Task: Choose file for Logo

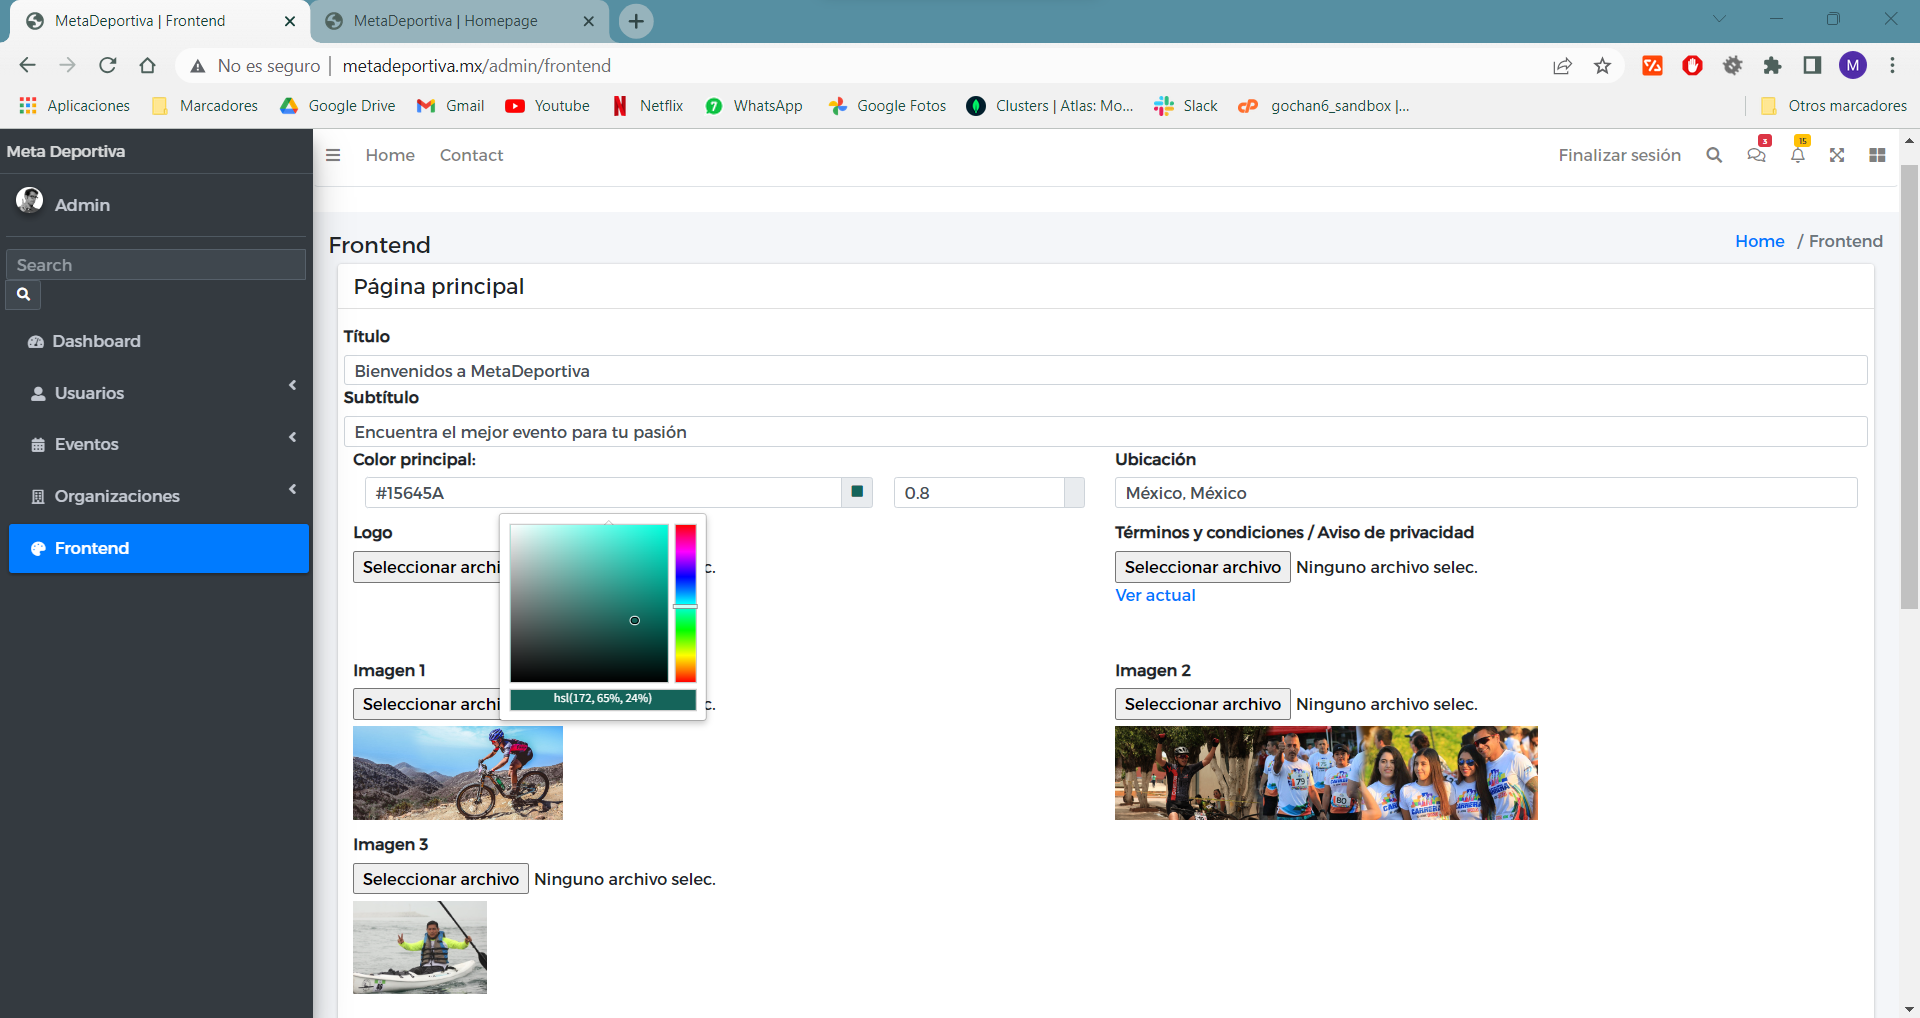Action: click(x=427, y=567)
